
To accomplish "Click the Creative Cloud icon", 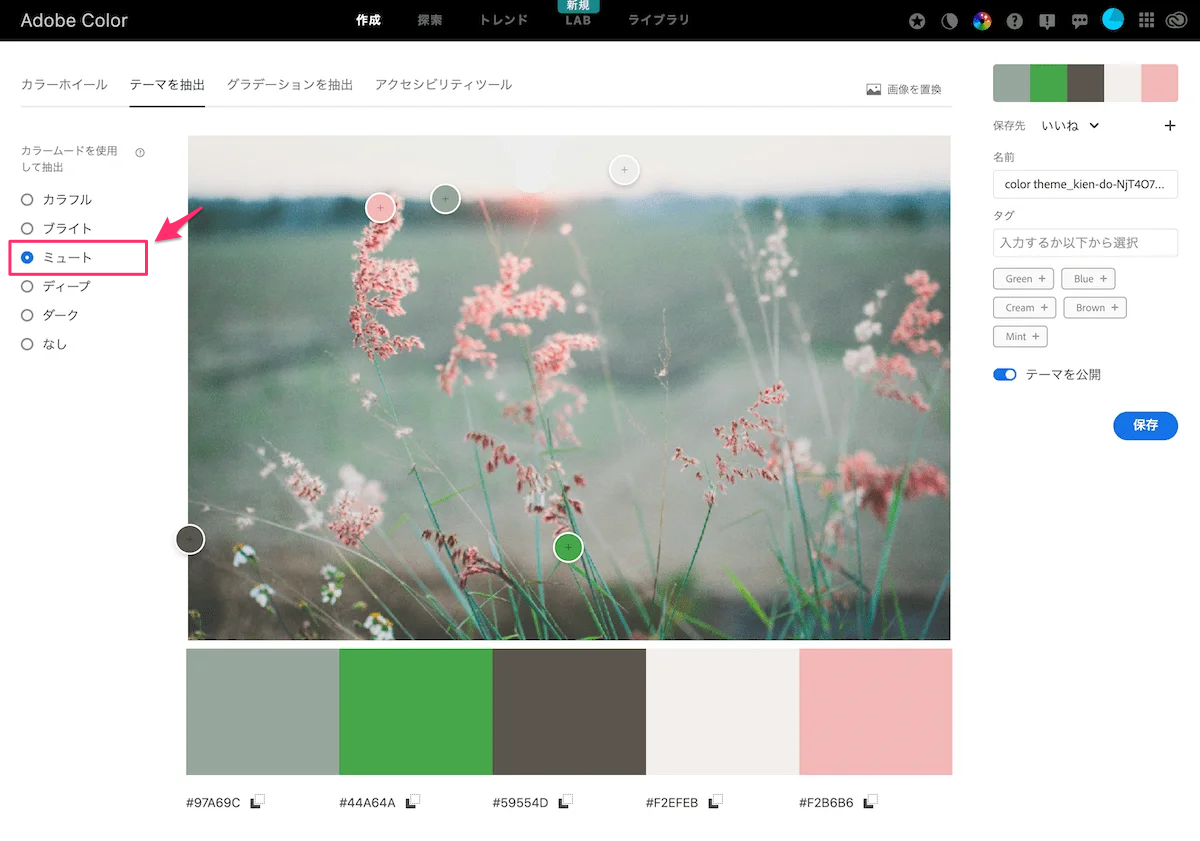I will (x=1179, y=20).
